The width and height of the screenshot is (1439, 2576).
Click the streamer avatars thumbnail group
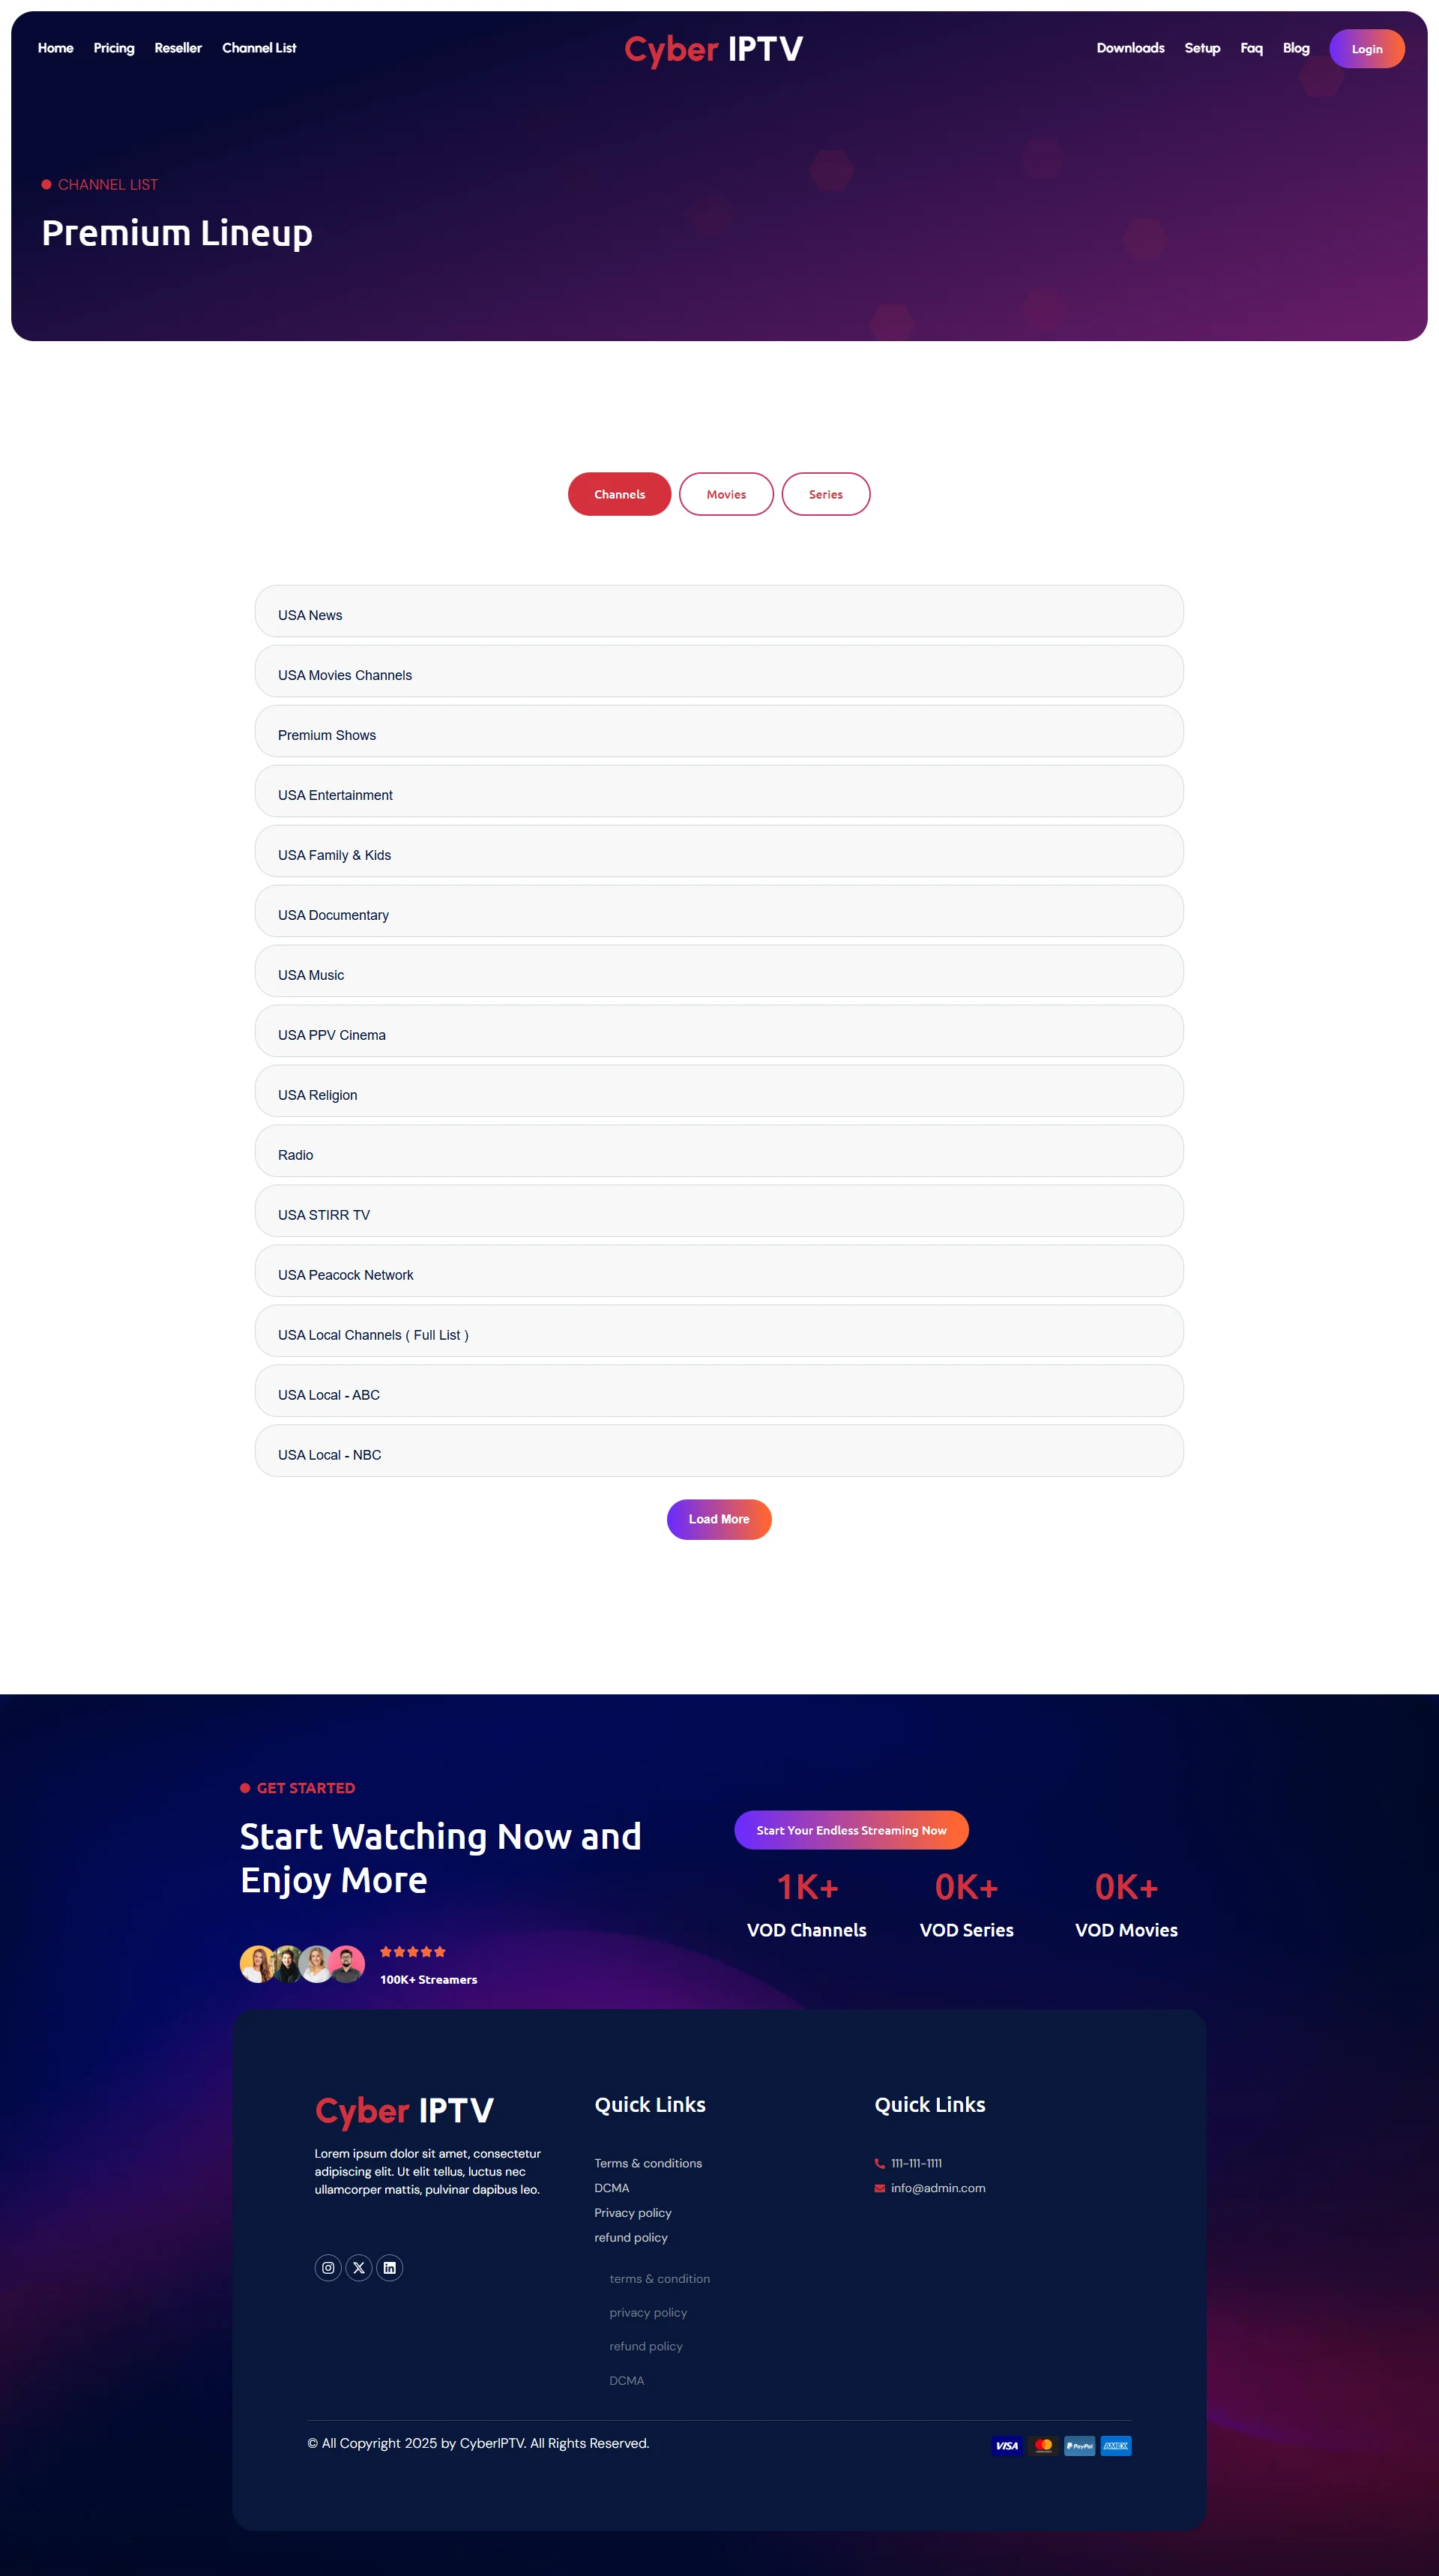[302, 1964]
